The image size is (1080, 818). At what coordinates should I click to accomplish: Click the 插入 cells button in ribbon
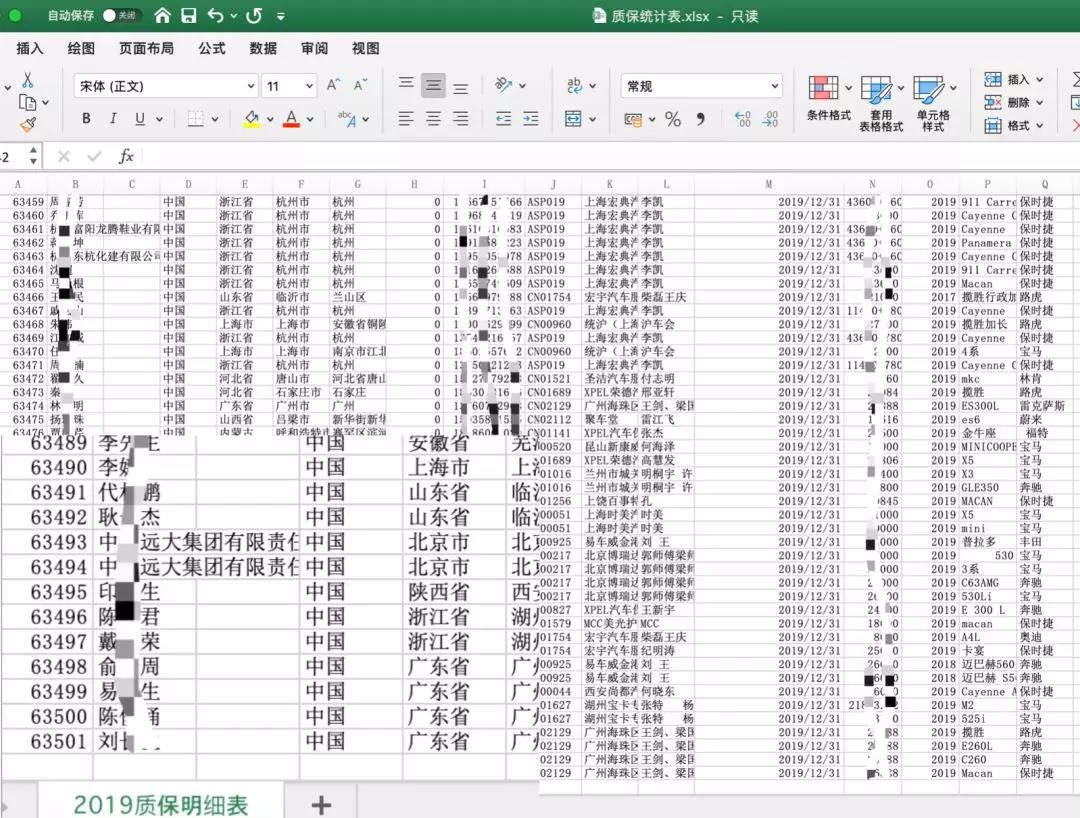[1013, 80]
